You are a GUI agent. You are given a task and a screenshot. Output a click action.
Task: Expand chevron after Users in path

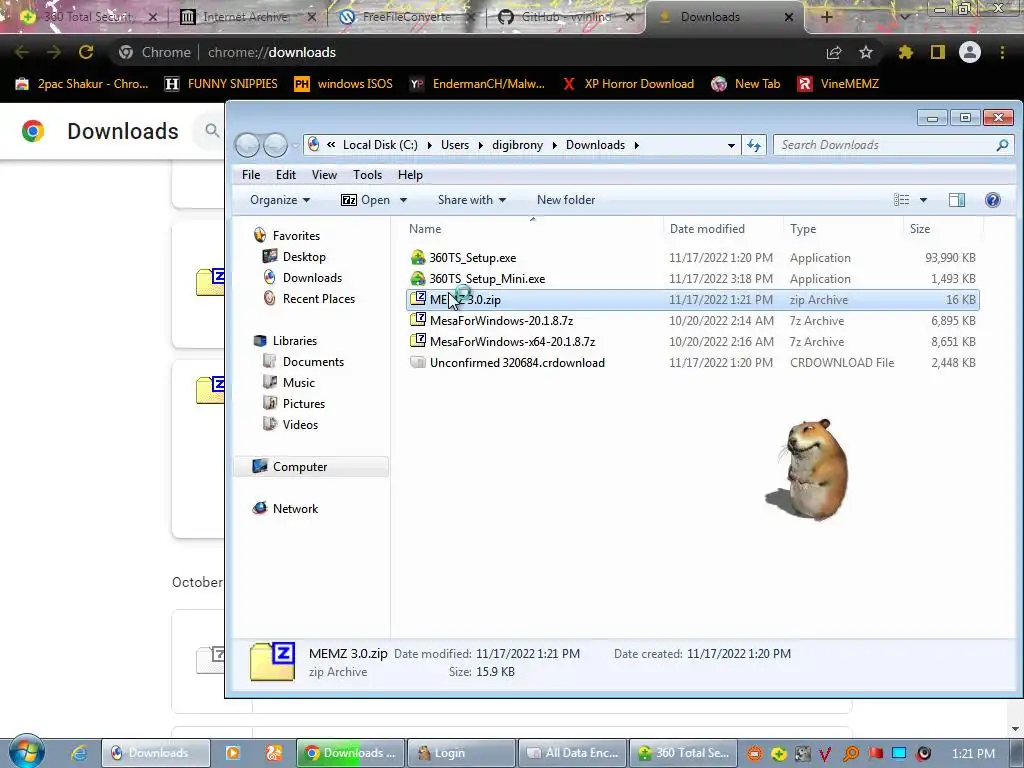coord(480,145)
